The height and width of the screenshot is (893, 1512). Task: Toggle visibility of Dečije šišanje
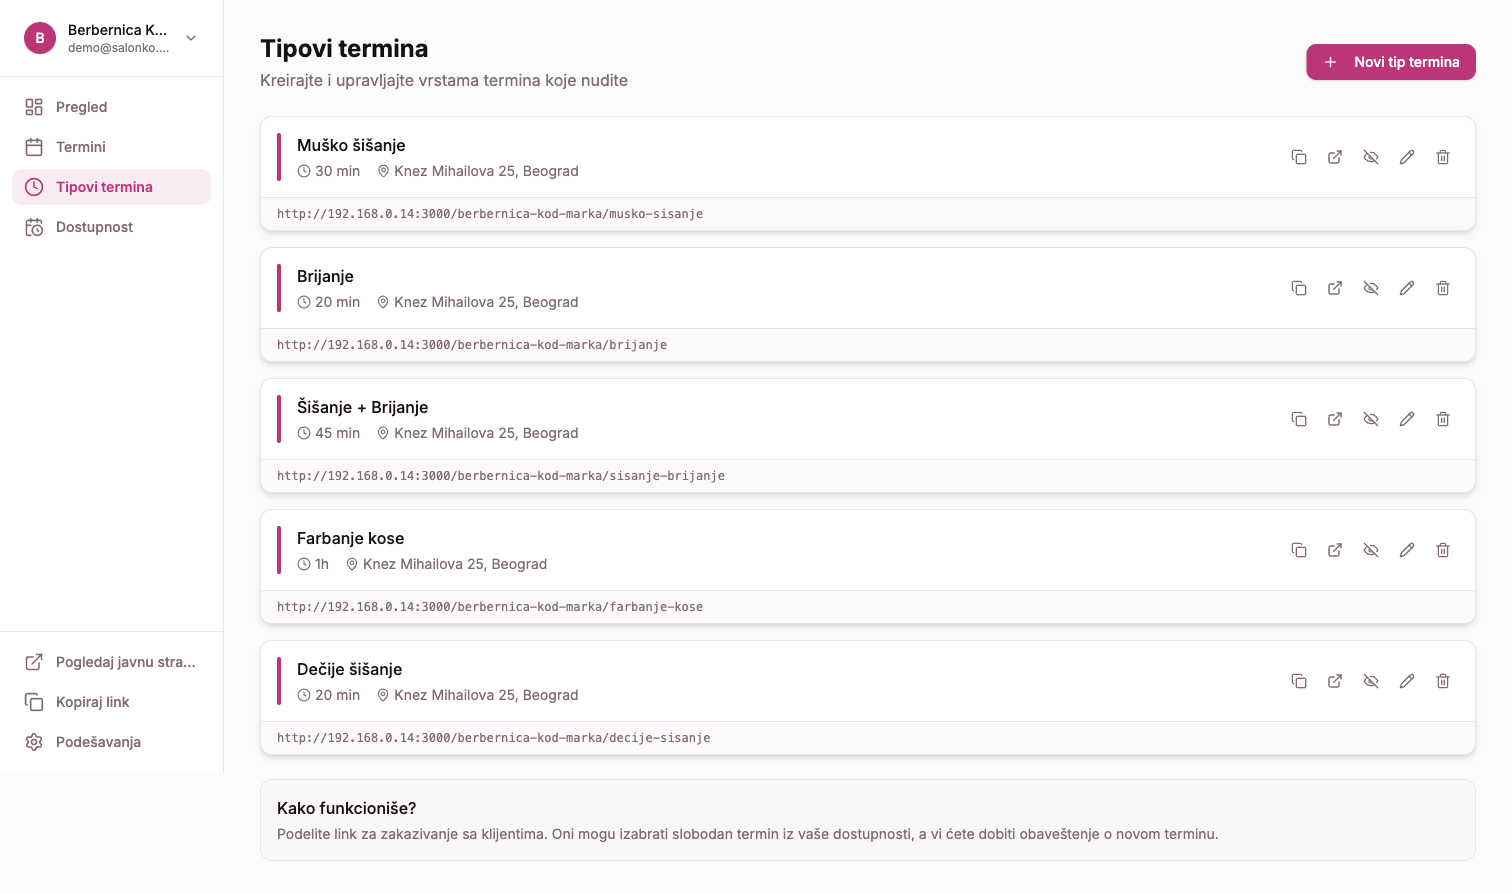tap(1371, 681)
